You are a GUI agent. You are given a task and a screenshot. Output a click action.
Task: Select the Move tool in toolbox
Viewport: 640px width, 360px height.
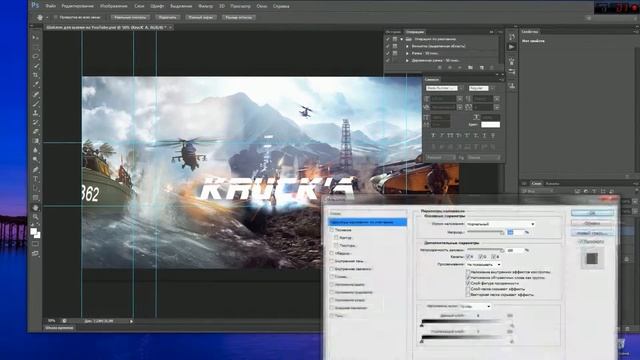click(36, 38)
